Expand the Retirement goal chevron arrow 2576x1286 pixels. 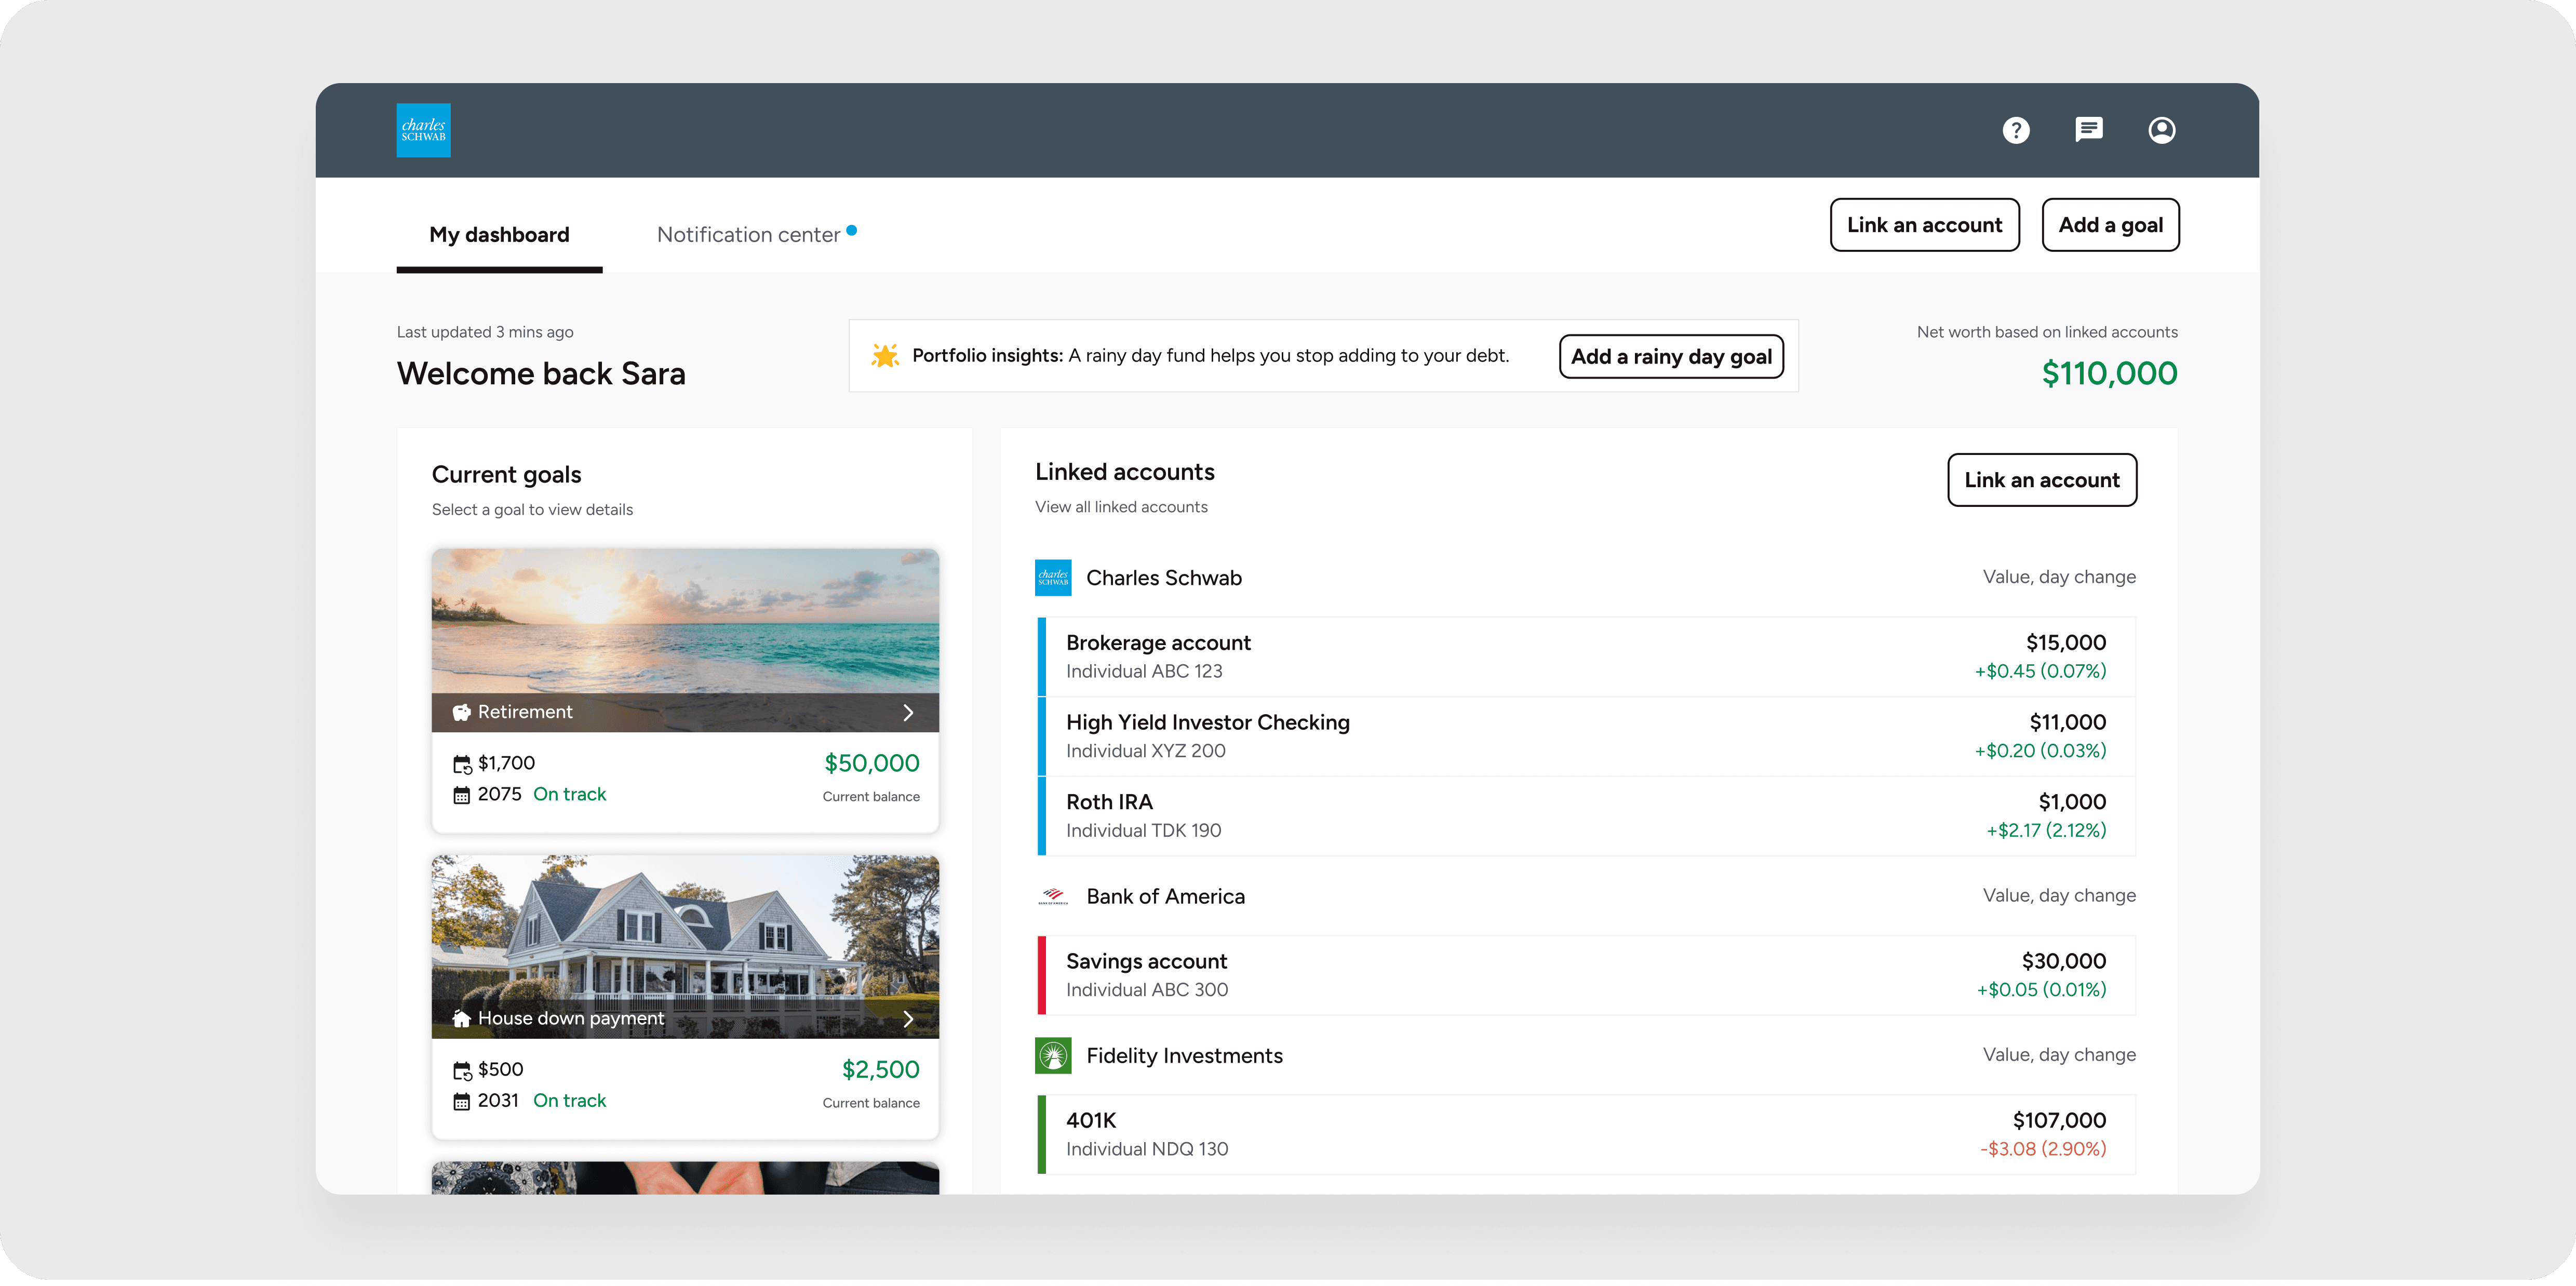pyautogui.click(x=908, y=712)
